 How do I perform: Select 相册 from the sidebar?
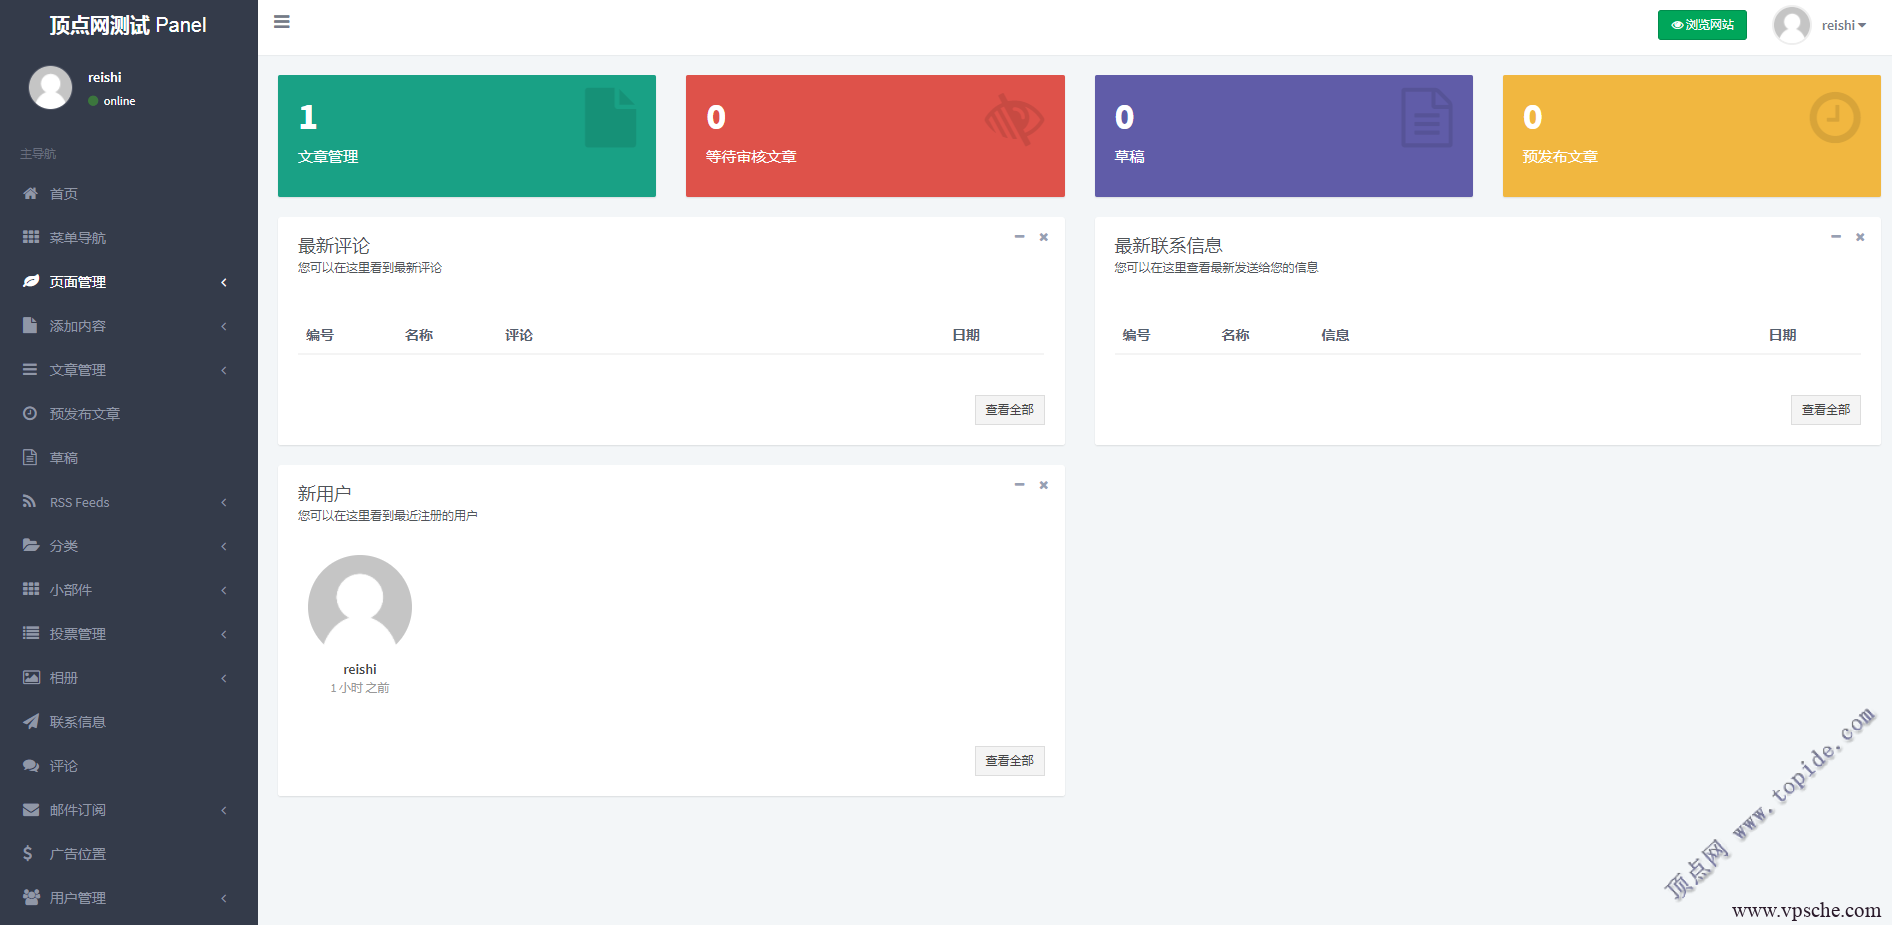coord(64,678)
